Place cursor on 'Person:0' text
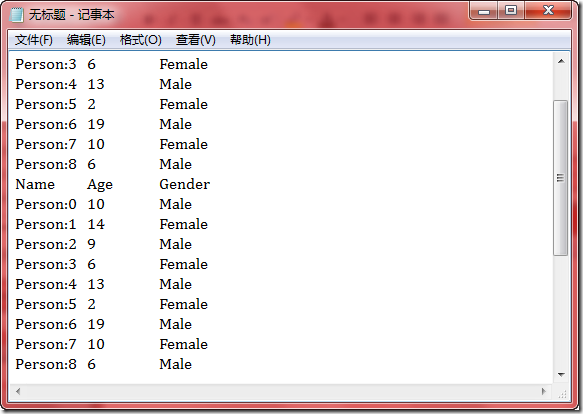583x414 pixels. click(x=46, y=204)
